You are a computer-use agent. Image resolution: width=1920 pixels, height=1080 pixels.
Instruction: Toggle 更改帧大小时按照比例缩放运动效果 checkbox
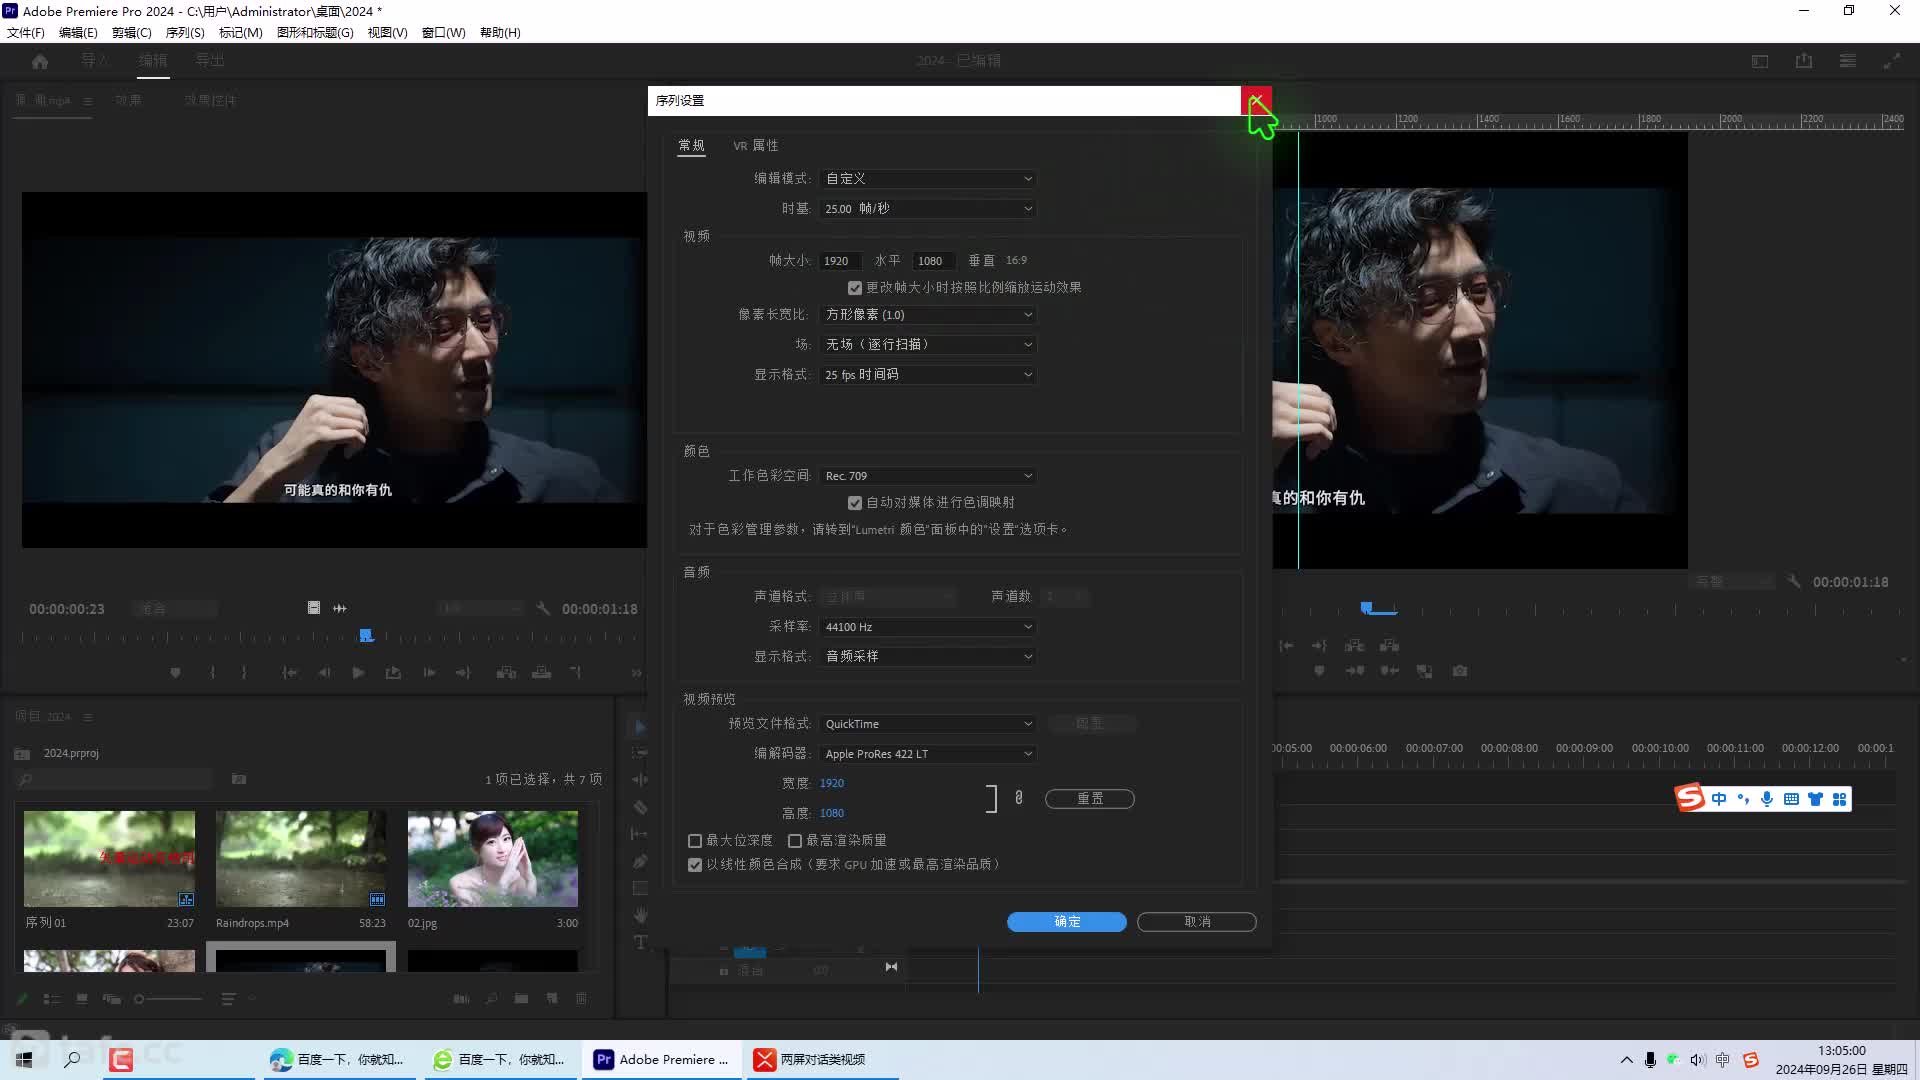[855, 288]
